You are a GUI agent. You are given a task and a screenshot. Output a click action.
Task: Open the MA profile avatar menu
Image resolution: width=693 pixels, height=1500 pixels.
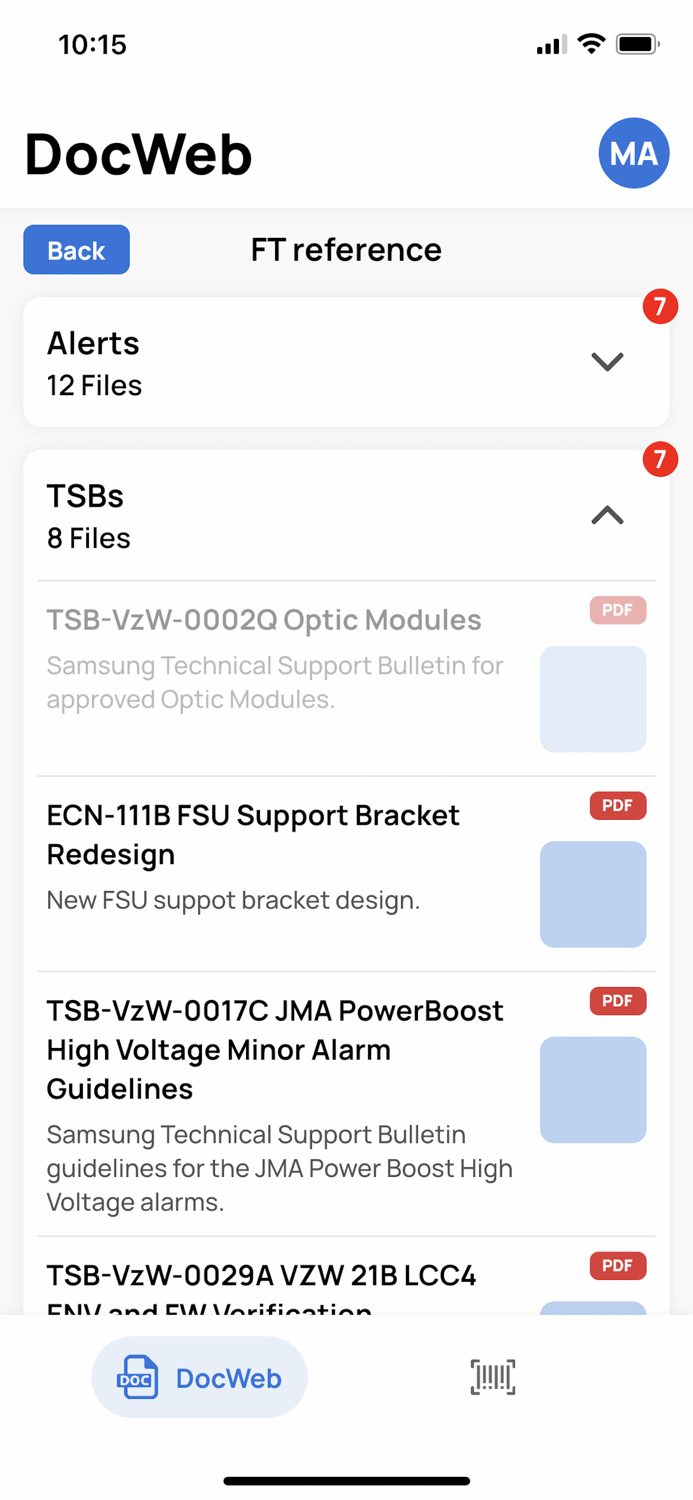pyautogui.click(x=633, y=153)
